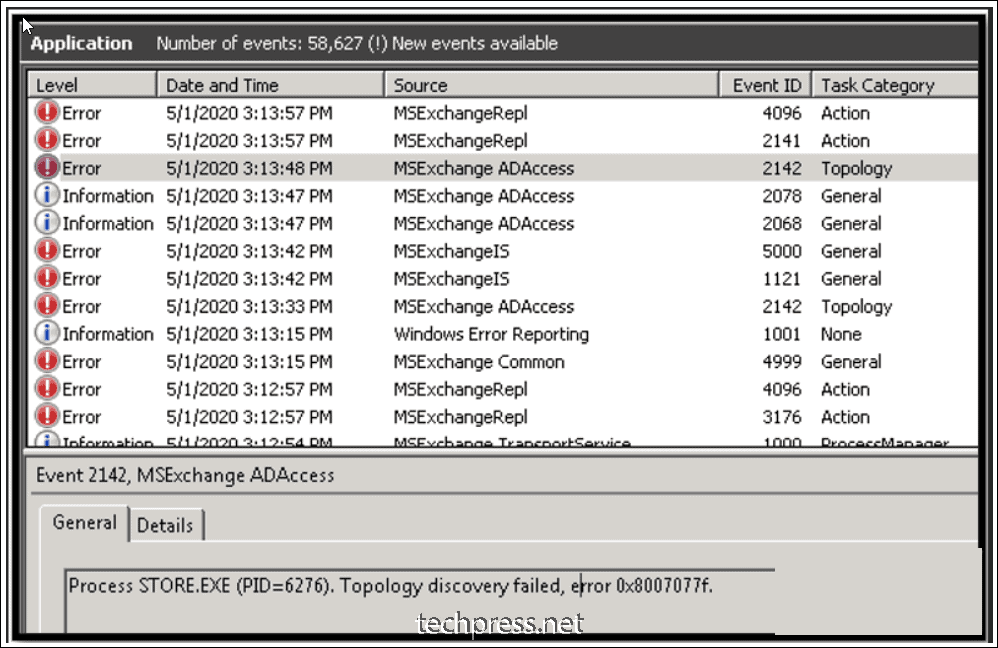Click the error icon of event 4096 at 3:13:57 PM
998x648 pixels.
pos(47,113)
